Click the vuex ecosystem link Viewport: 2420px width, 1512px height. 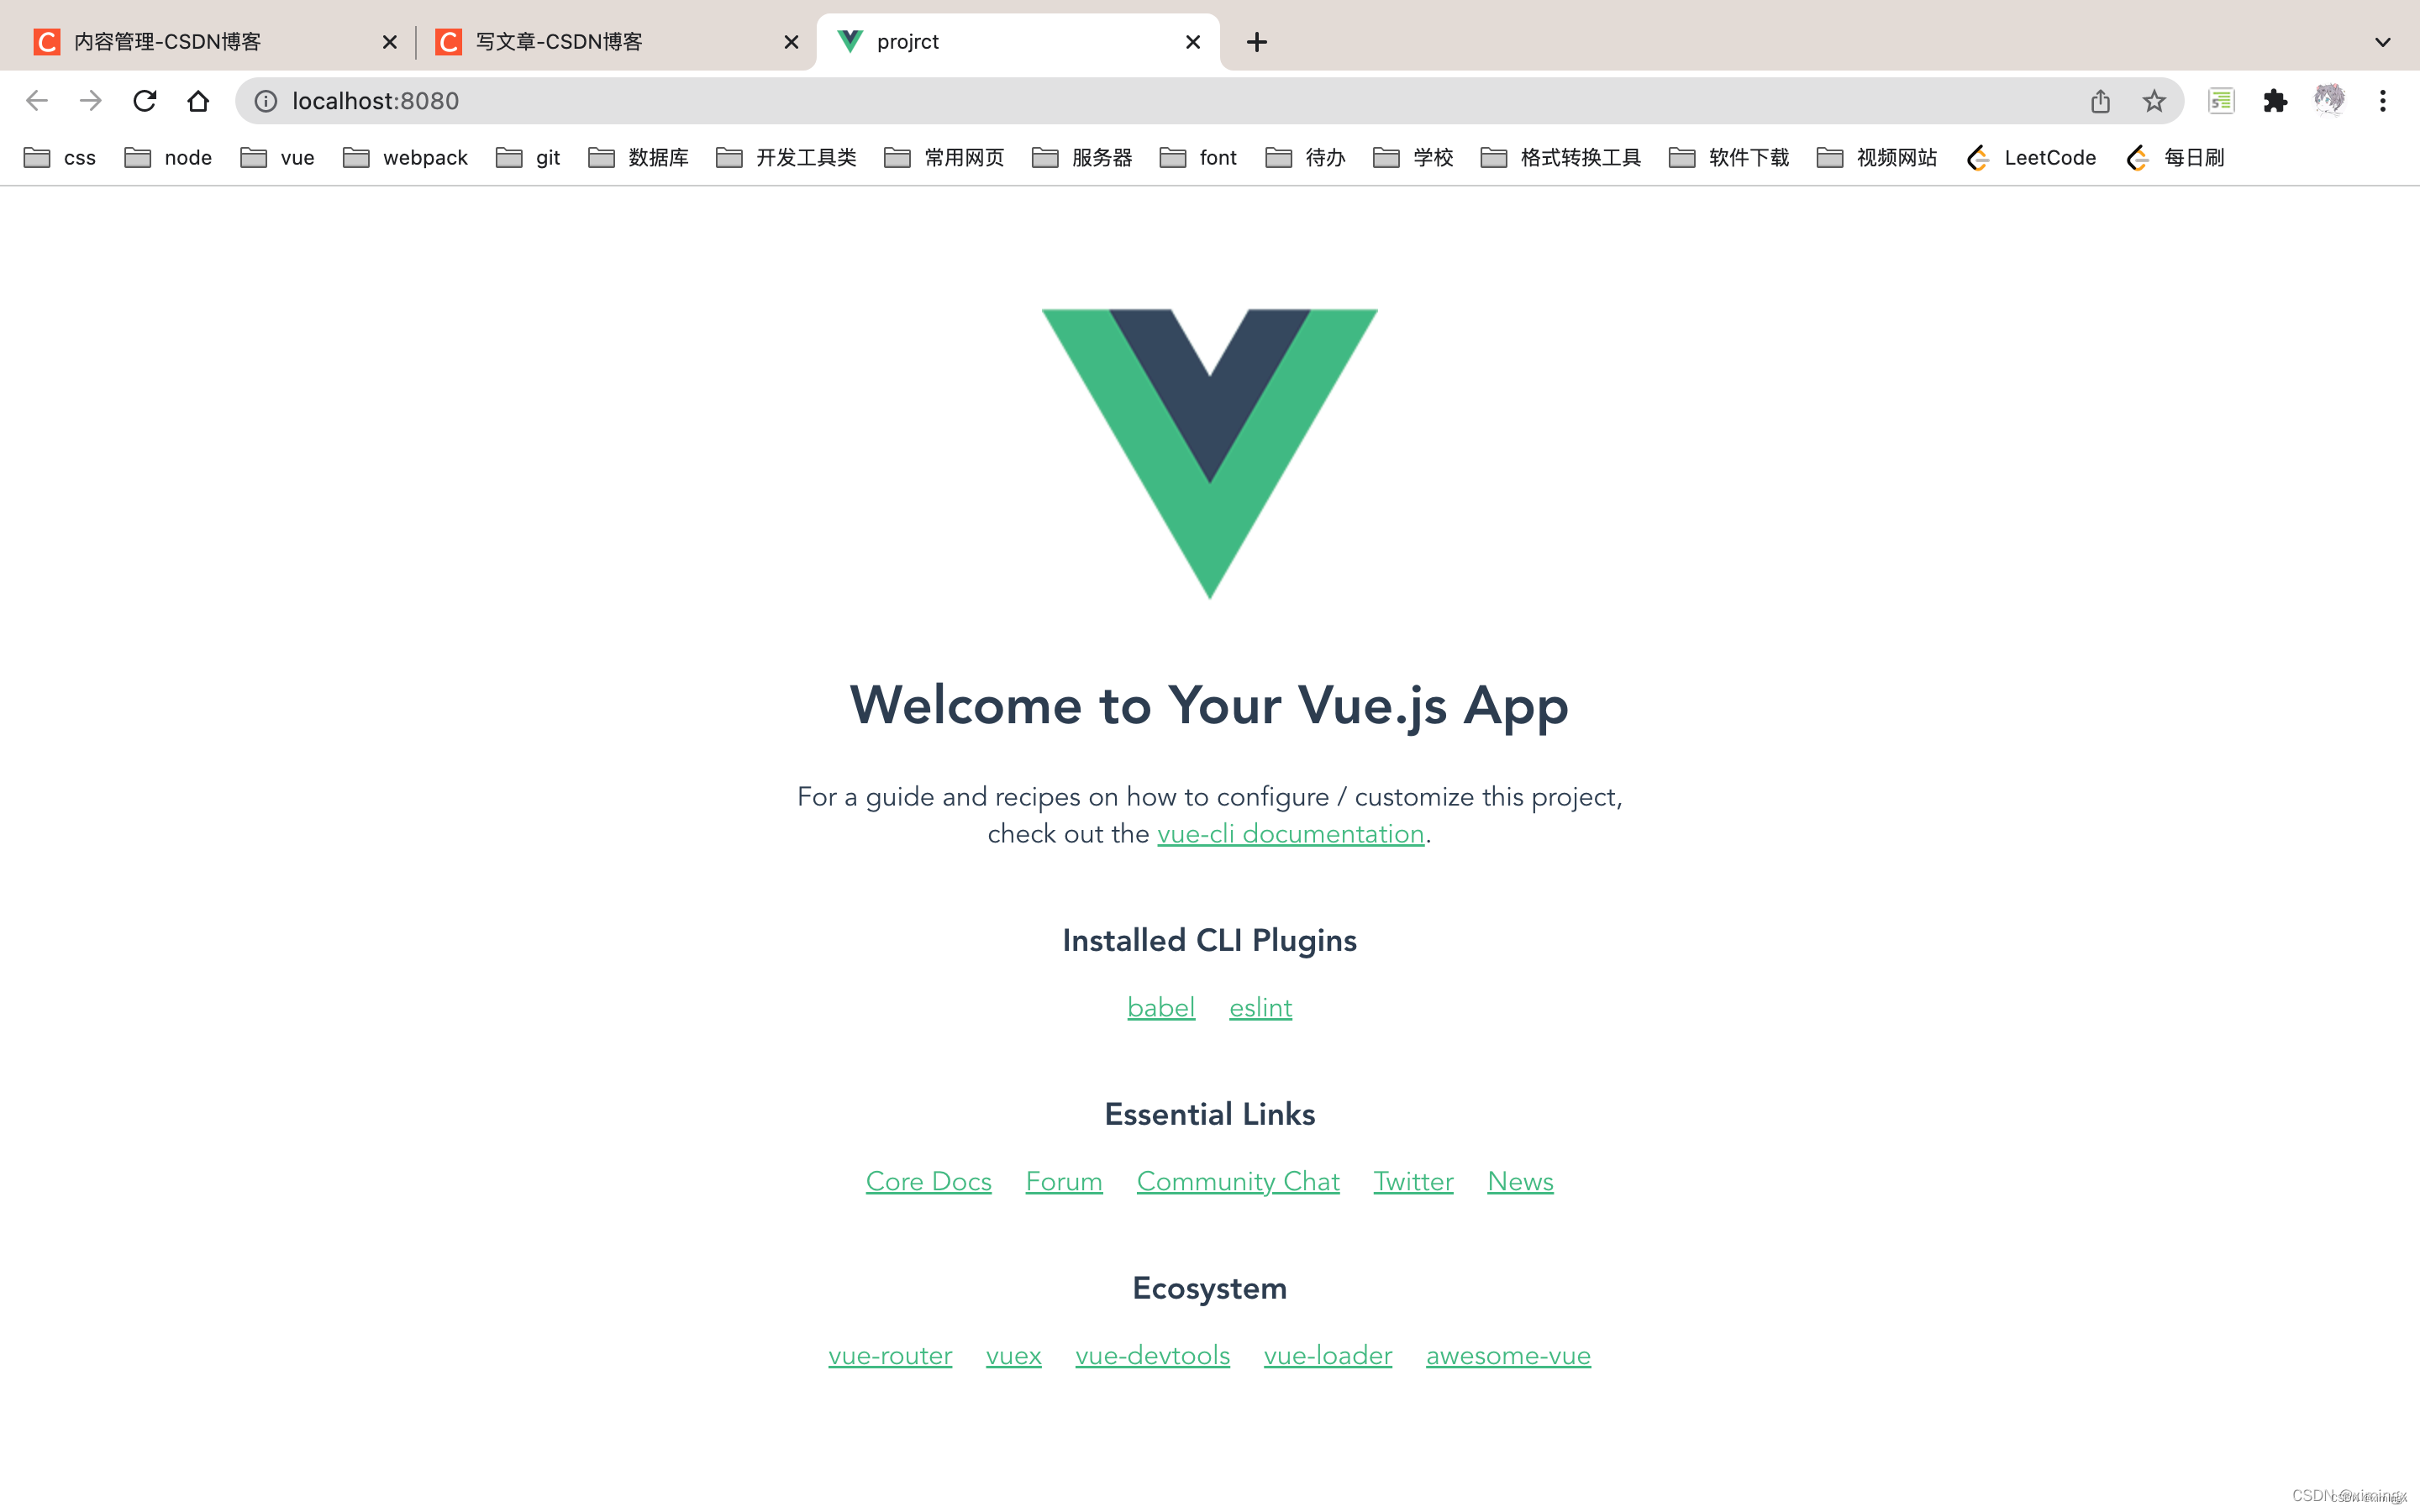(x=1014, y=1355)
